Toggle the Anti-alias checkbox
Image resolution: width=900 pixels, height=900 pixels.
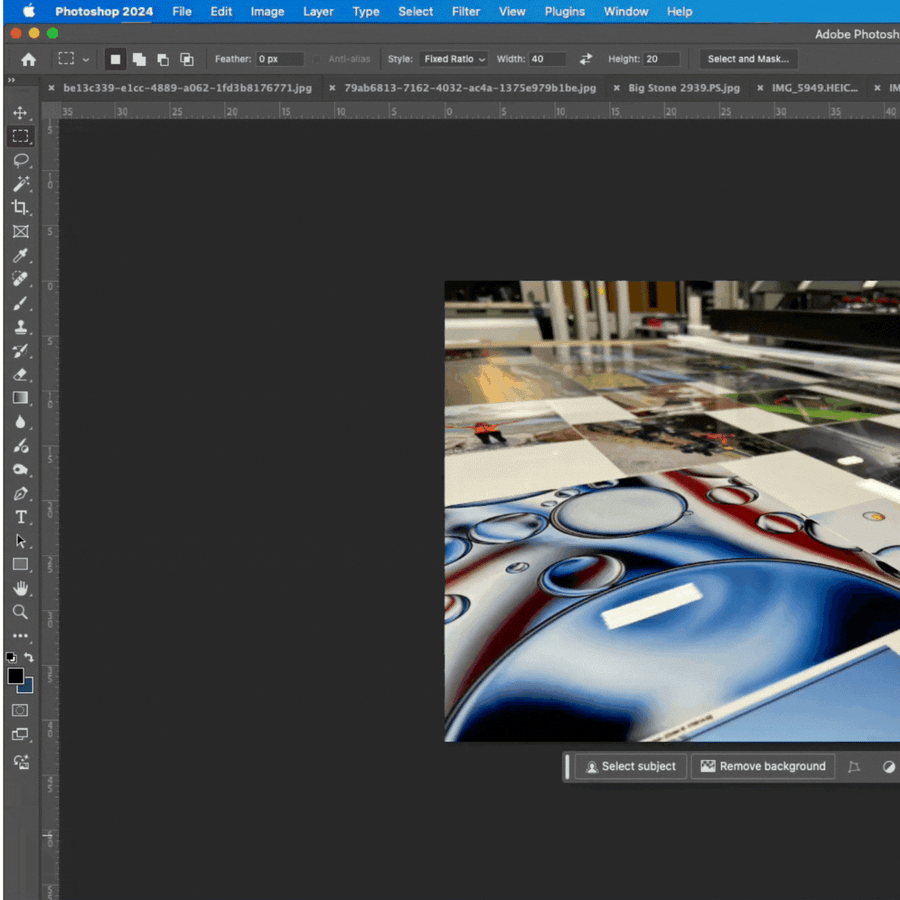tap(316, 59)
